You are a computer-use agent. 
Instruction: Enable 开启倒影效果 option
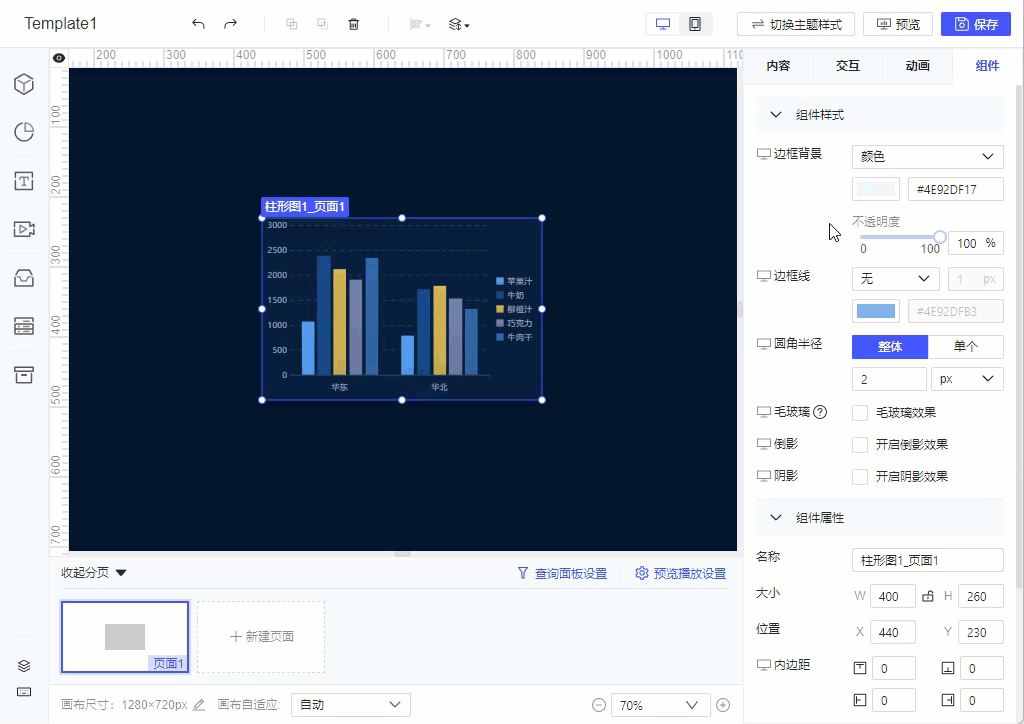(x=860, y=444)
